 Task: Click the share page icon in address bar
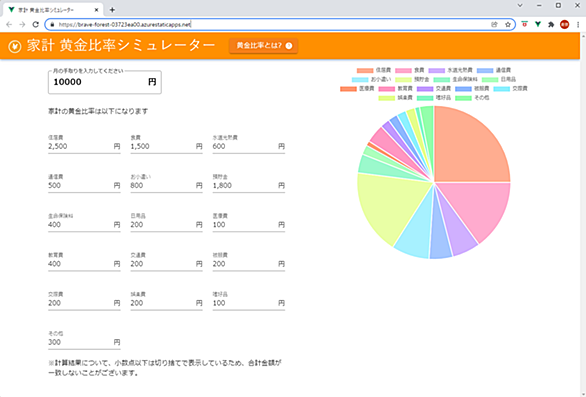494,25
